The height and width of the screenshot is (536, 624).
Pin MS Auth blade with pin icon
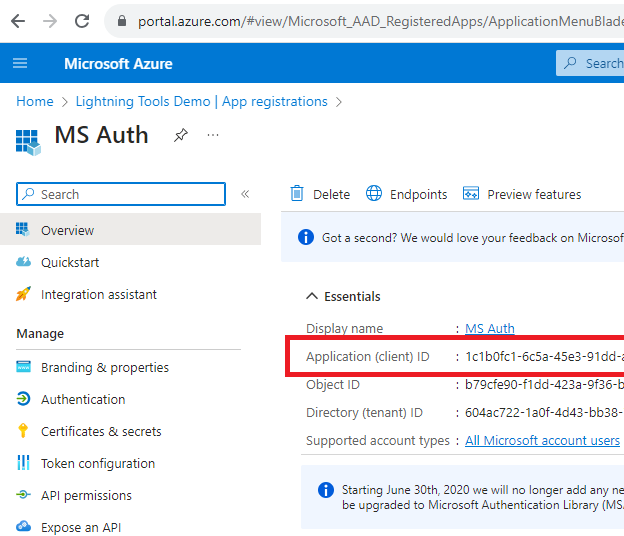pyautogui.click(x=181, y=135)
